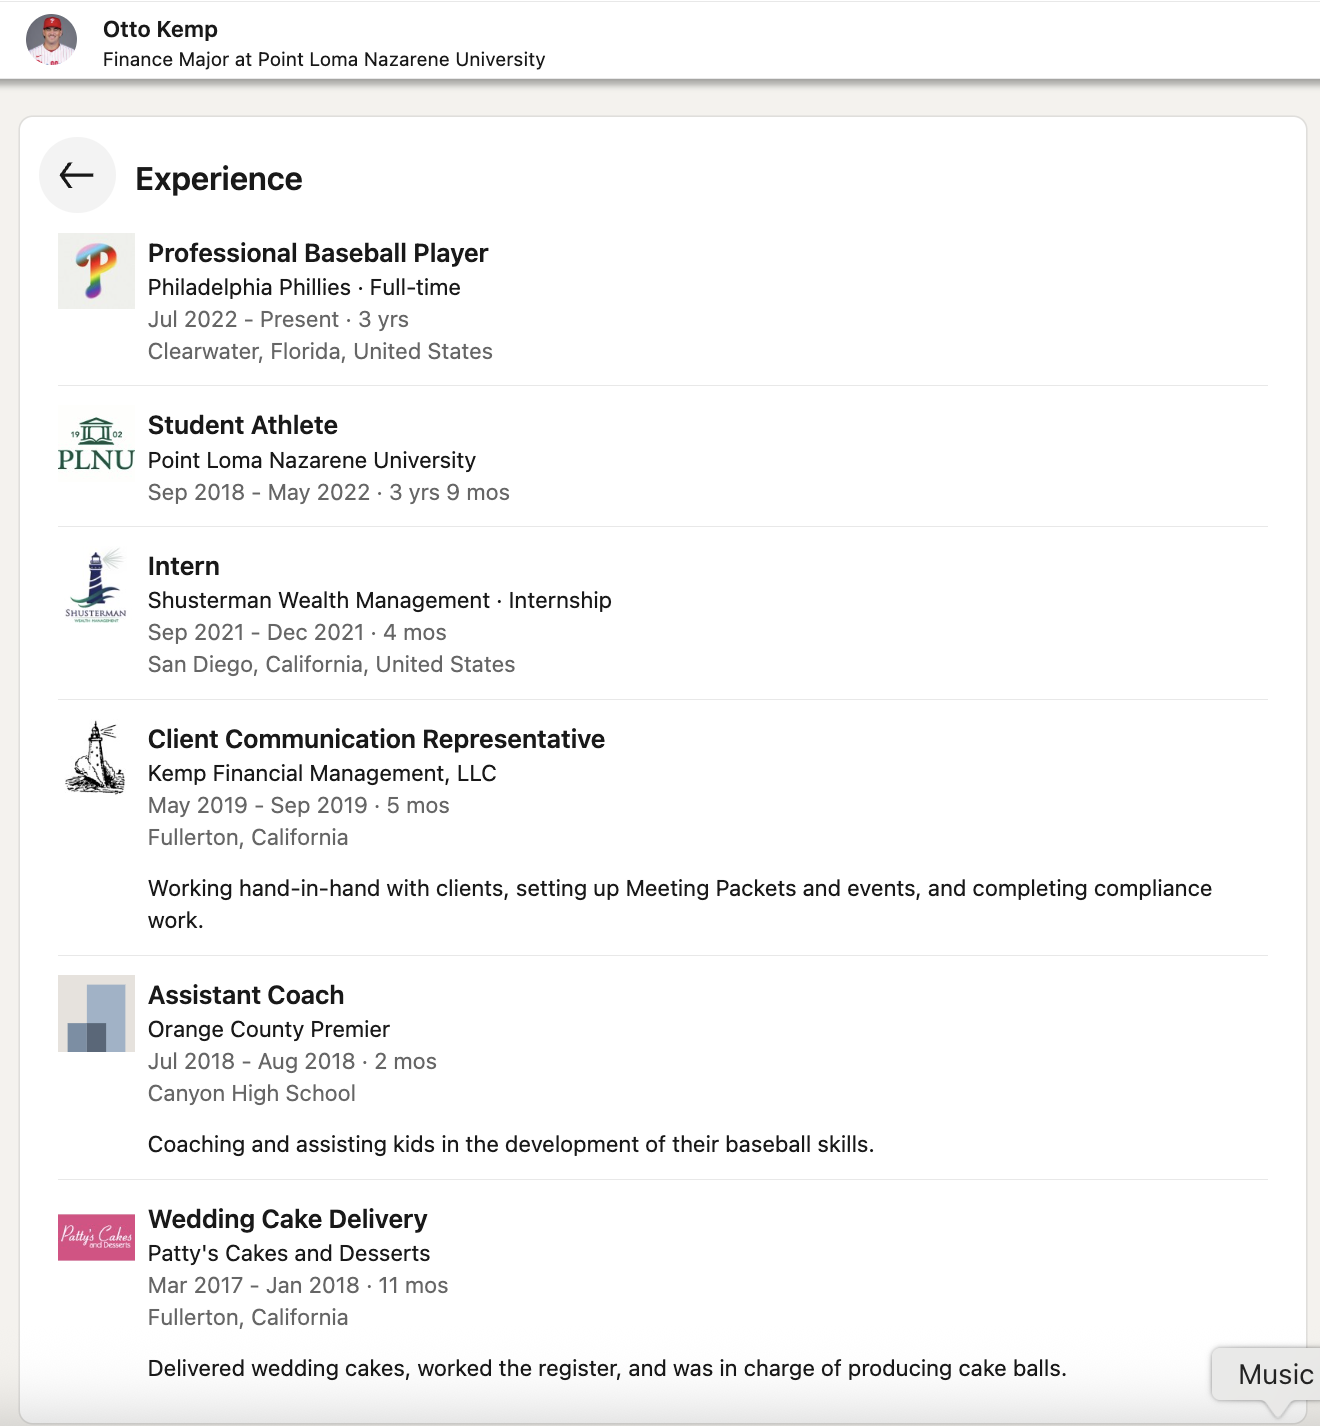Open Point Loma Nazarene University company link
This screenshot has width=1320, height=1426.
pyautogui.click(x=312, y=460)
